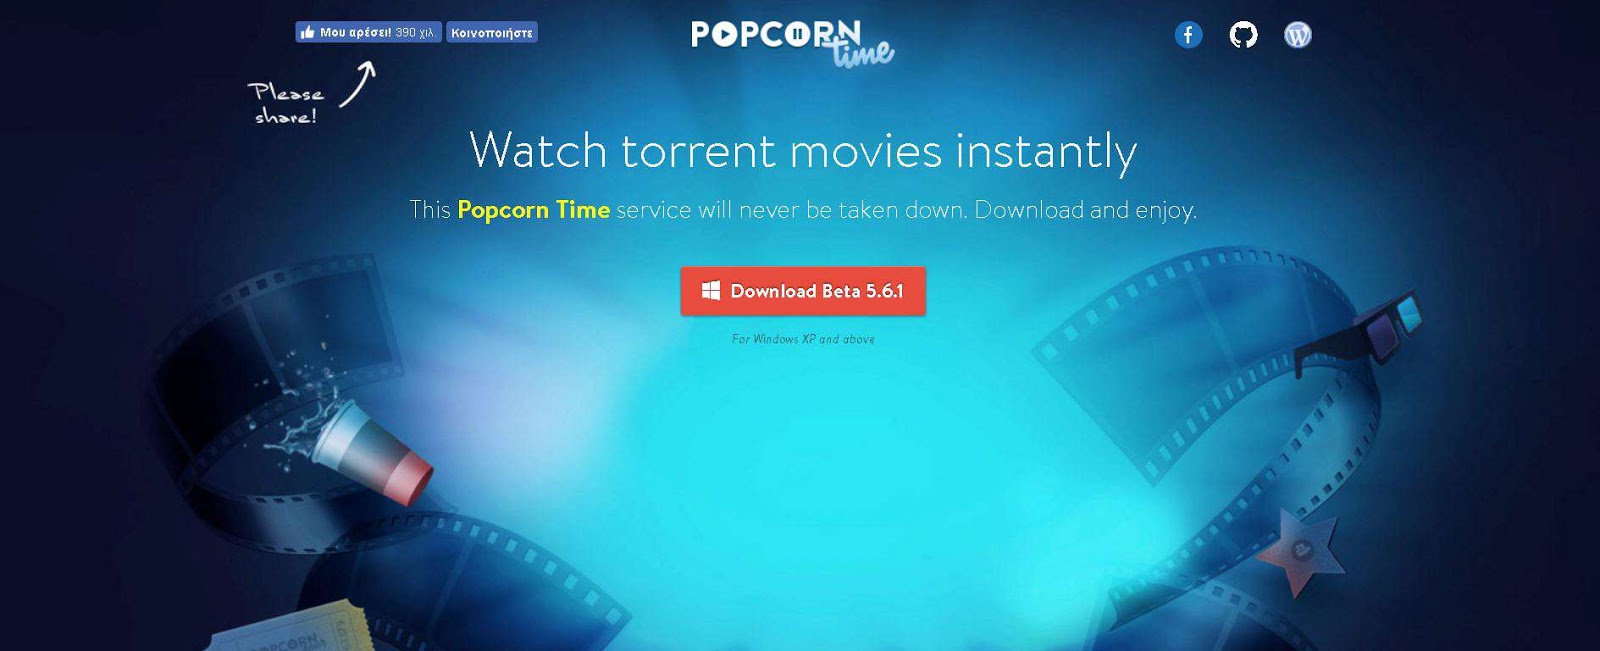Click the For Windows XP and above note
Viewport: 1600px width, 651px height.
point(803,339)
